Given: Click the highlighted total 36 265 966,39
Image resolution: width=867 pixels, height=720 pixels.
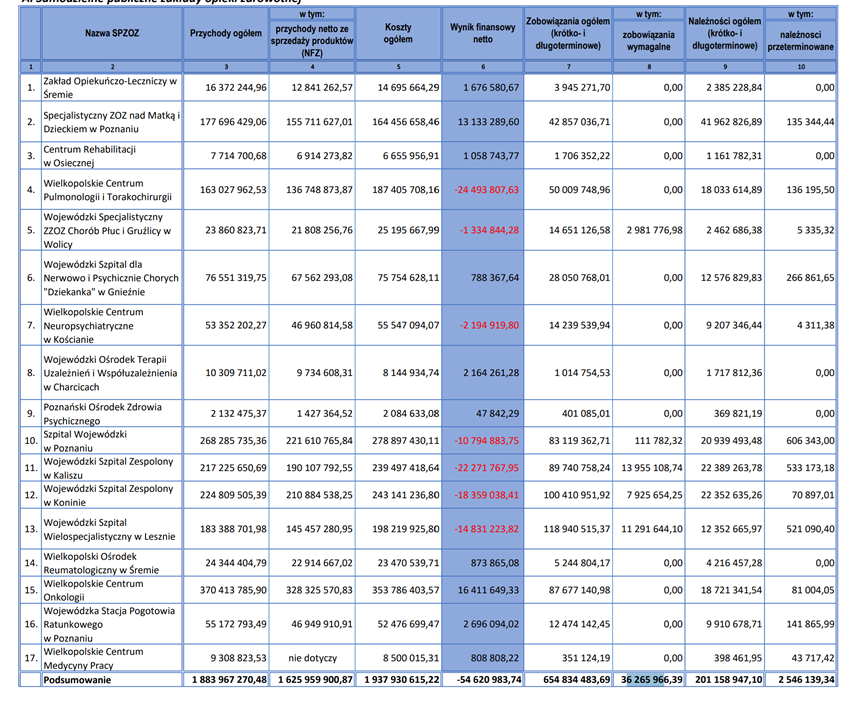Looking at the screenshot, I should [x=651, y=680].
